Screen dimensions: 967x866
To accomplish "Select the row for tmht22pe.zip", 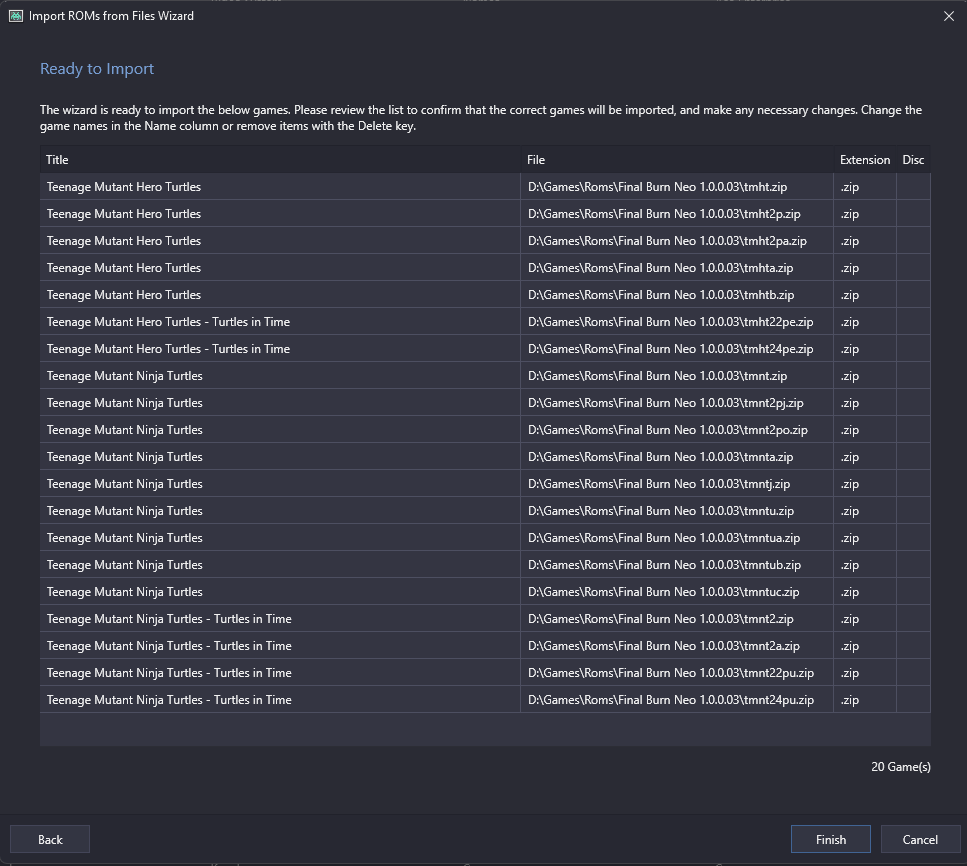I will [x=485, y=321].
